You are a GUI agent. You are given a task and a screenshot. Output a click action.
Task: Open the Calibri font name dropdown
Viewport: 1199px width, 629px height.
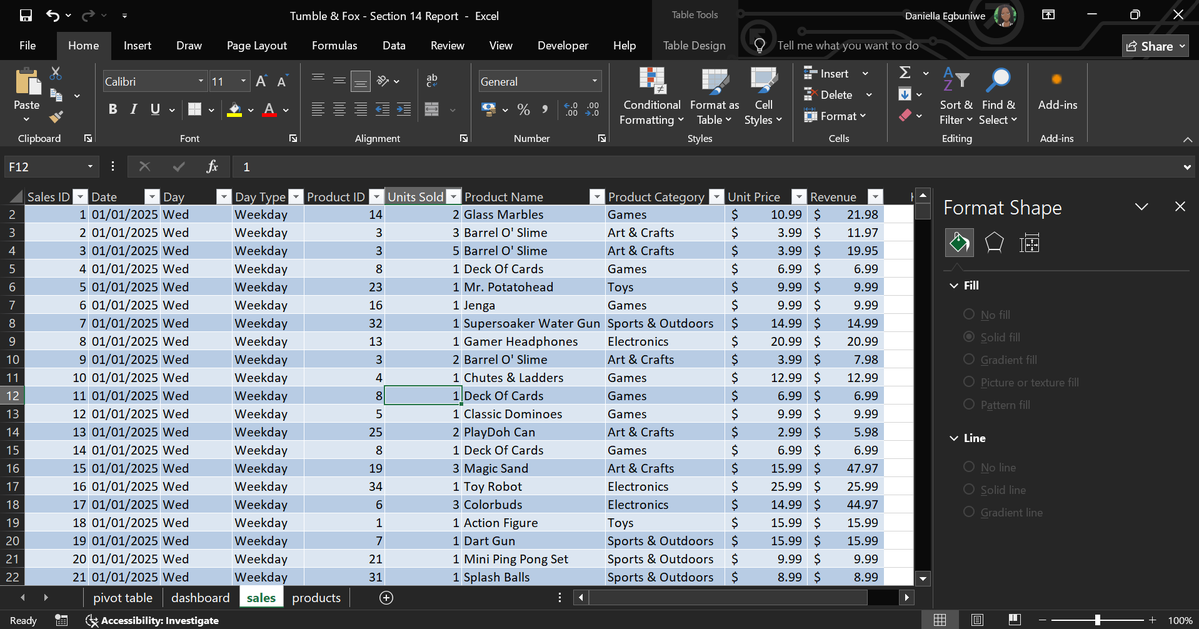(x=200, y=81)
